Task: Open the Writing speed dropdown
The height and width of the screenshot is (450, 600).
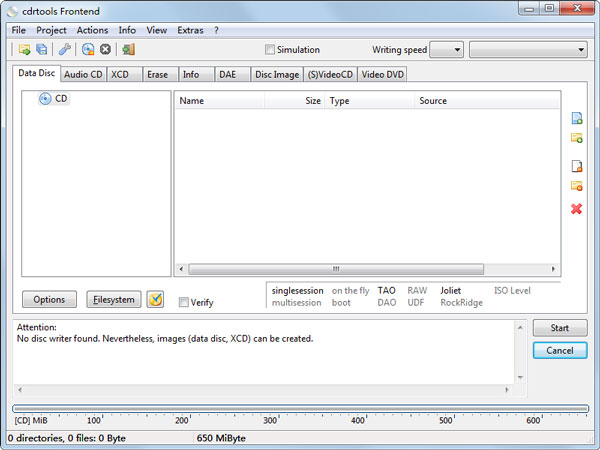Action: click(447, 50)
